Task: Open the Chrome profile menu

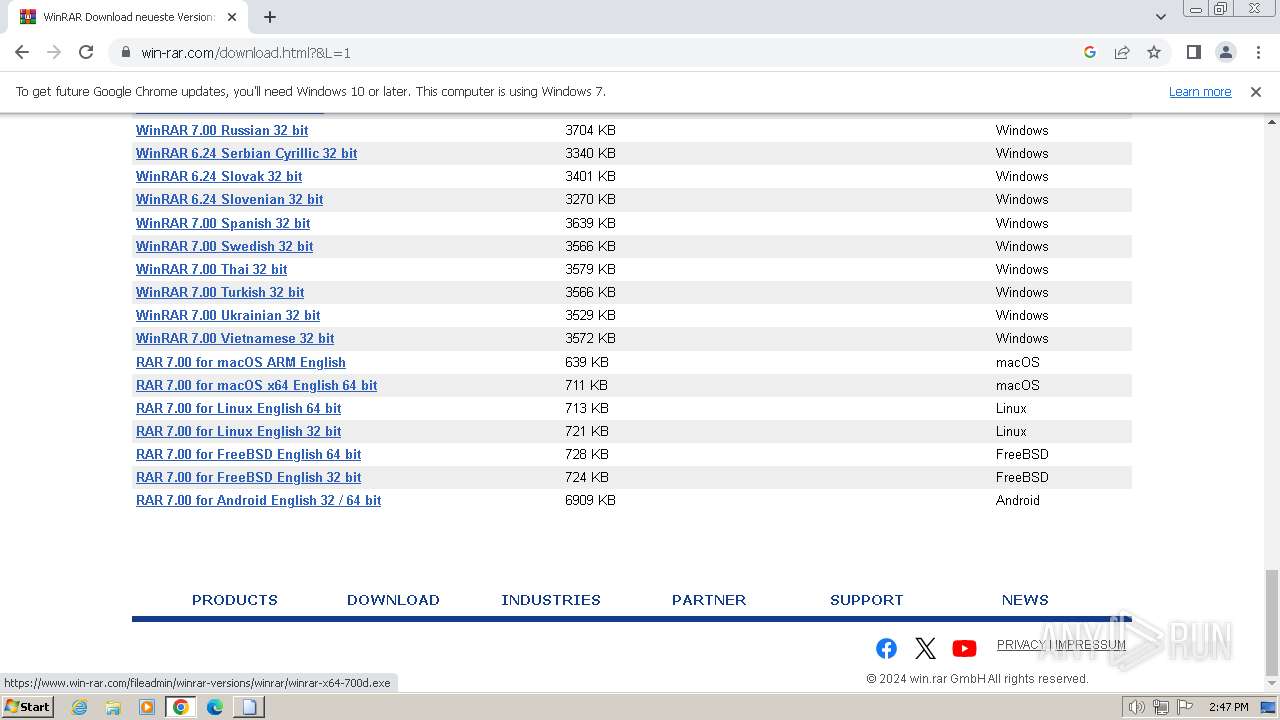Action: click(1225, 52)
